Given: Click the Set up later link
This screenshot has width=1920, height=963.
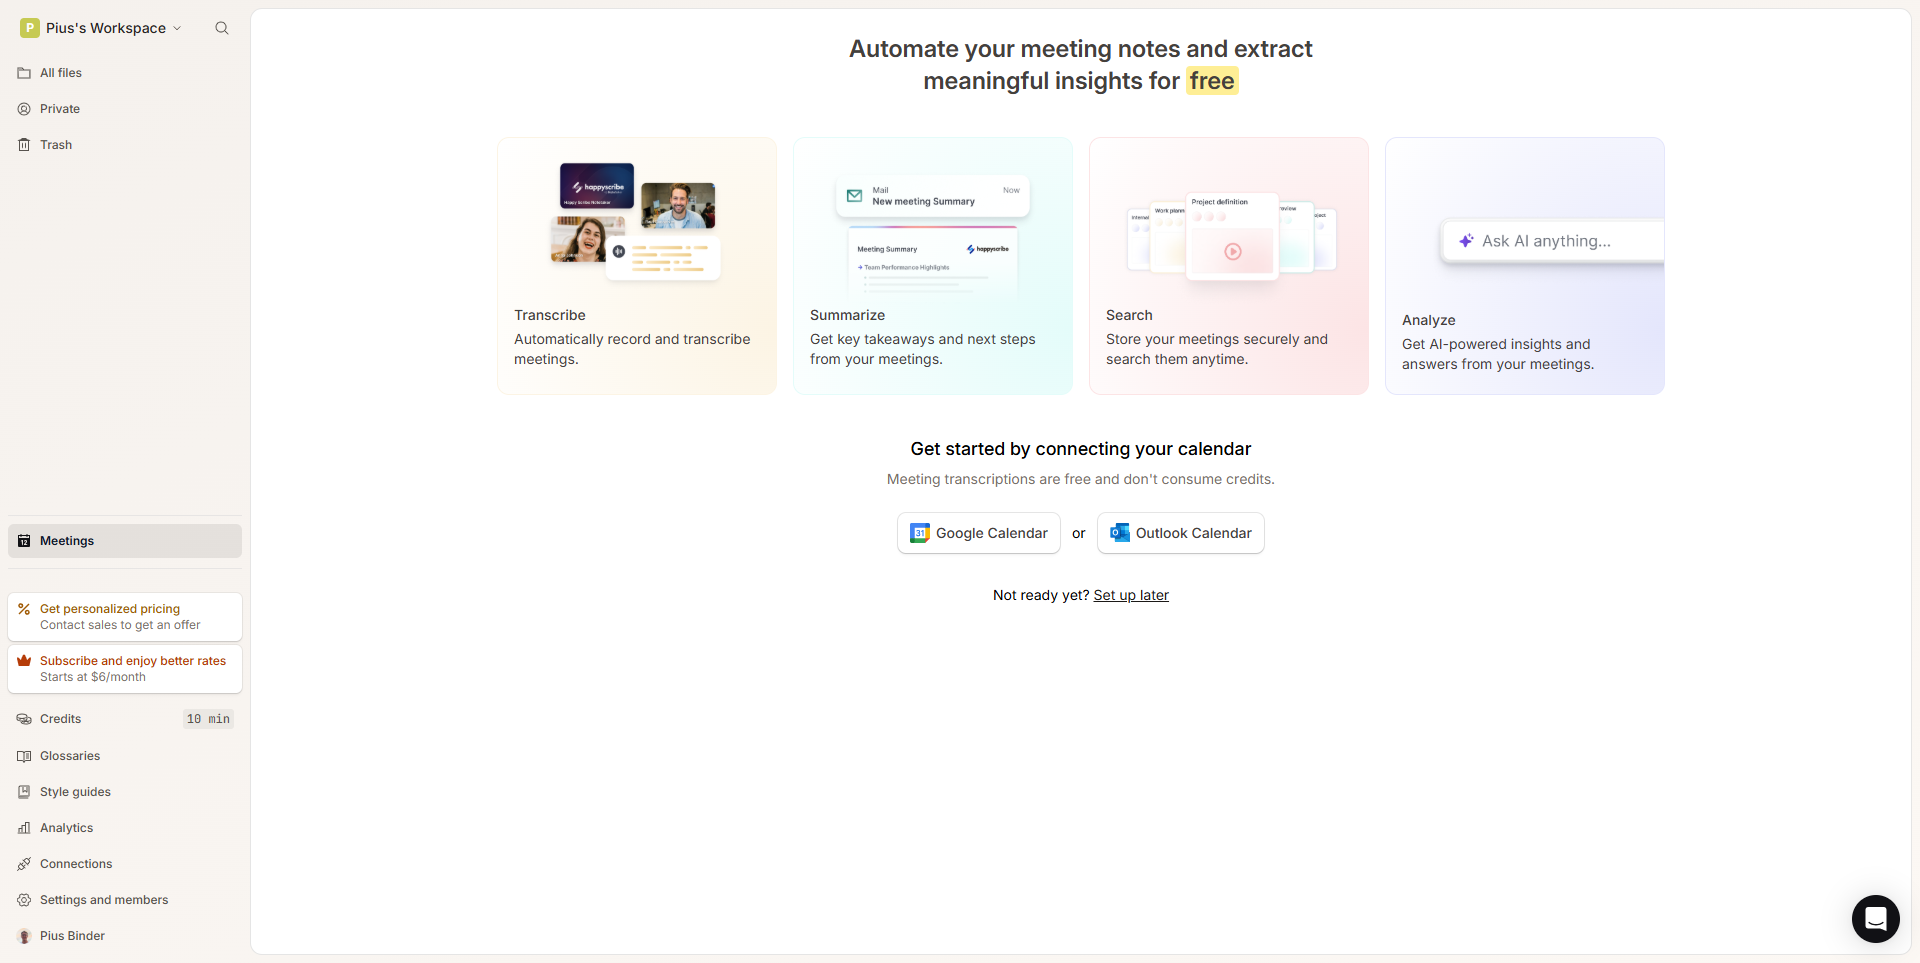Looking at the screenshot, I should 1131,595.
